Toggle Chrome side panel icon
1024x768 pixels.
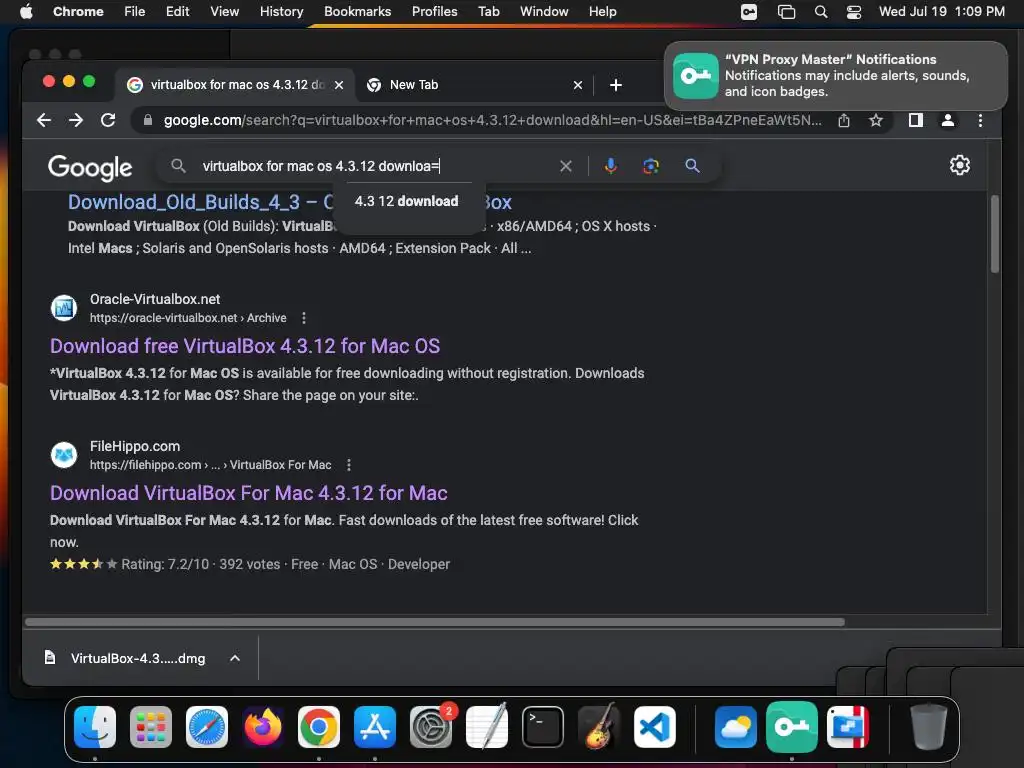(x=916, y=120)
